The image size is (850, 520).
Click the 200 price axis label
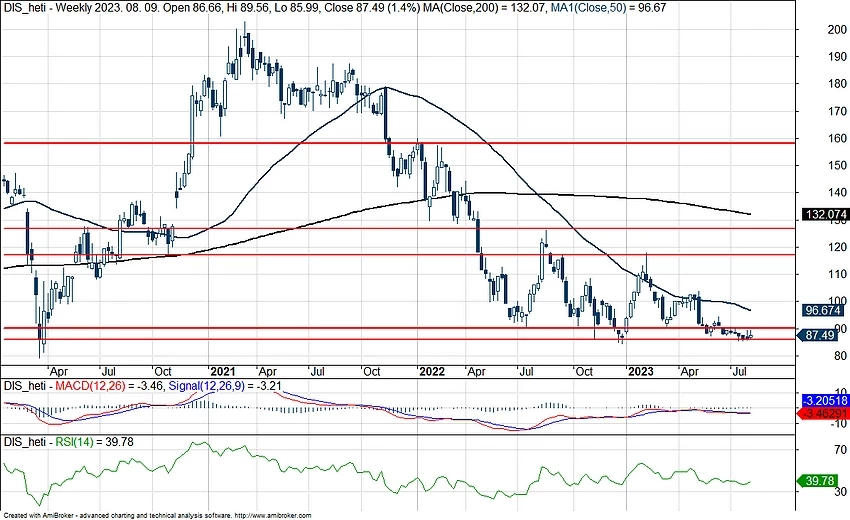[837, 30]
